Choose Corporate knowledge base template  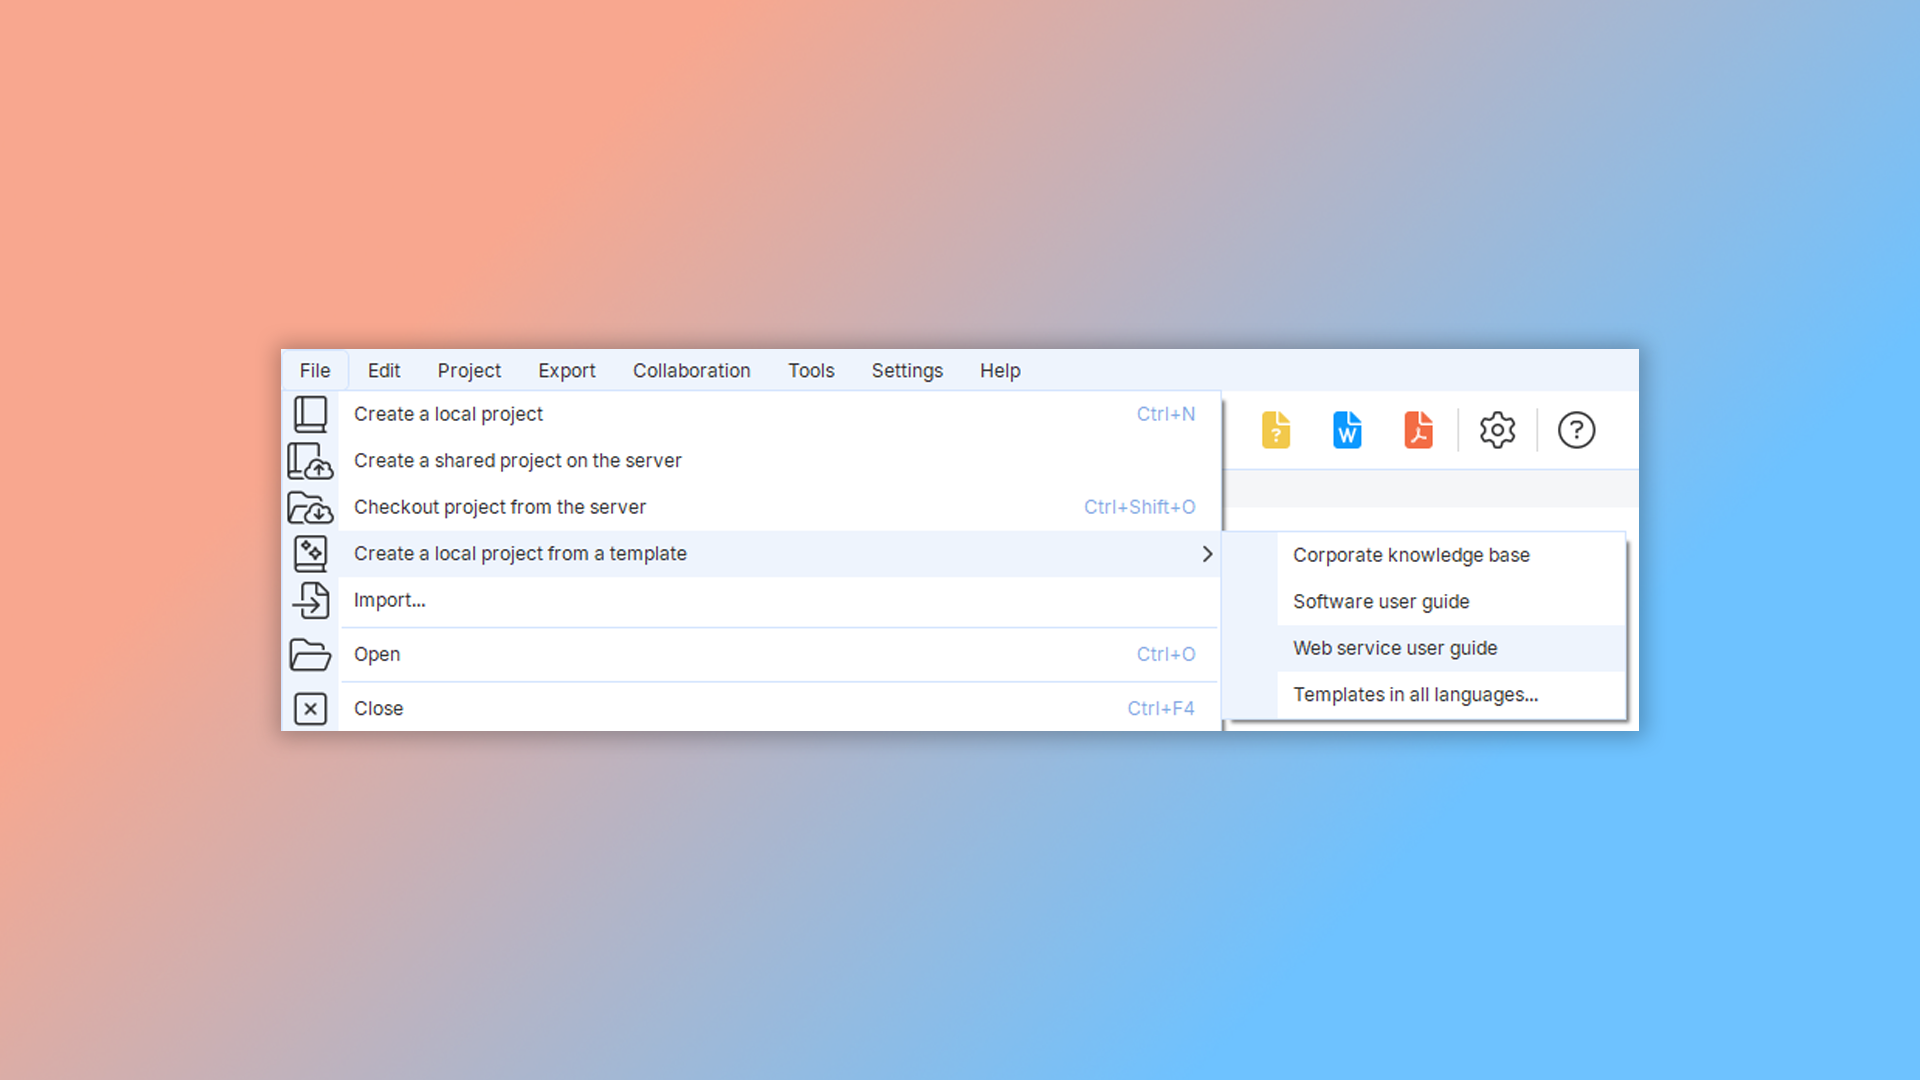click(1410, 555)
